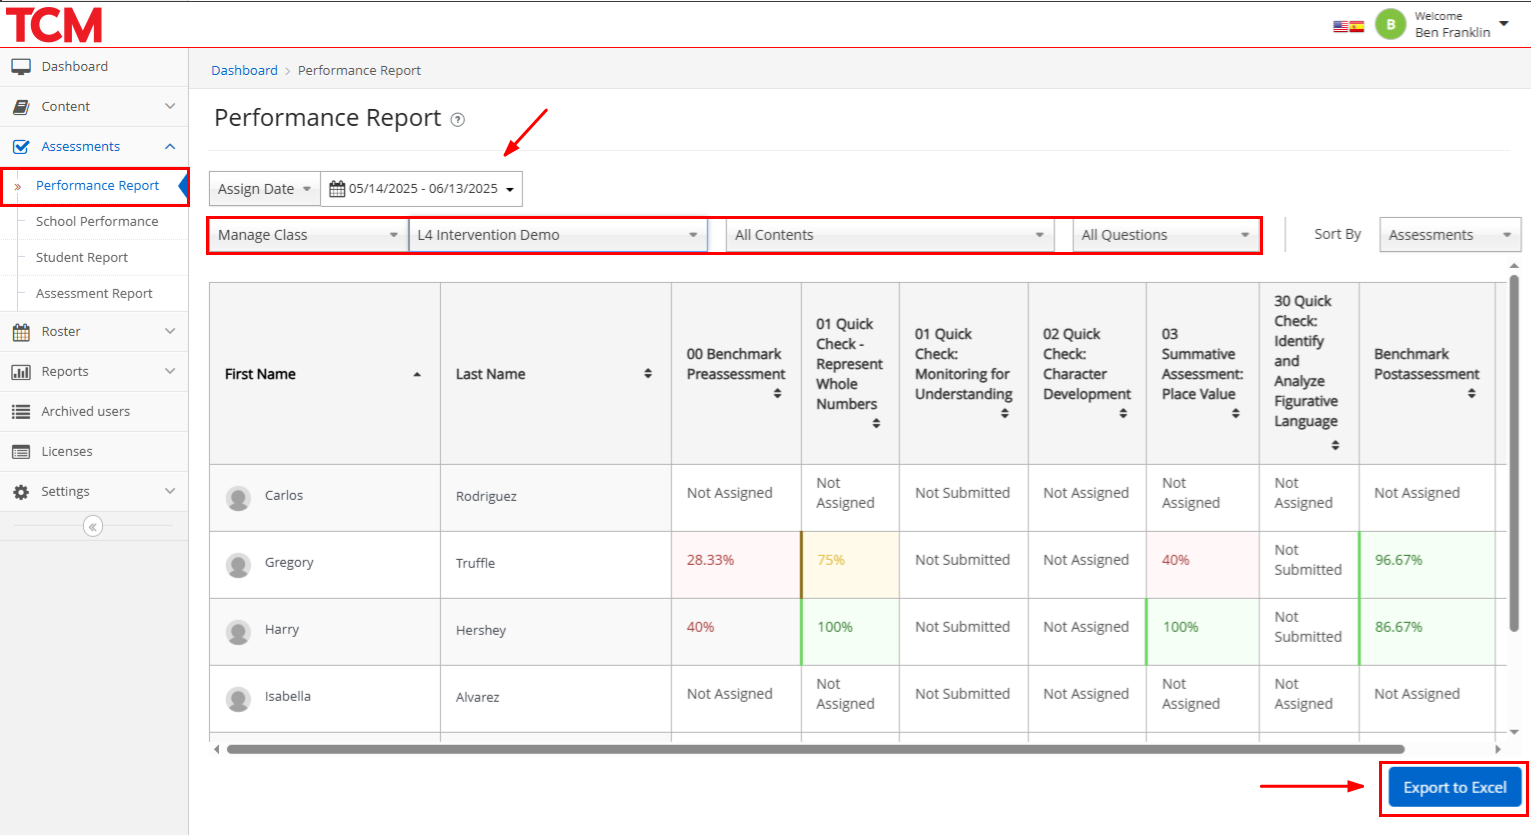Open the All Questions filter dropdown
This screenshot has height=835, width=1531.
tap(1165, 235)
